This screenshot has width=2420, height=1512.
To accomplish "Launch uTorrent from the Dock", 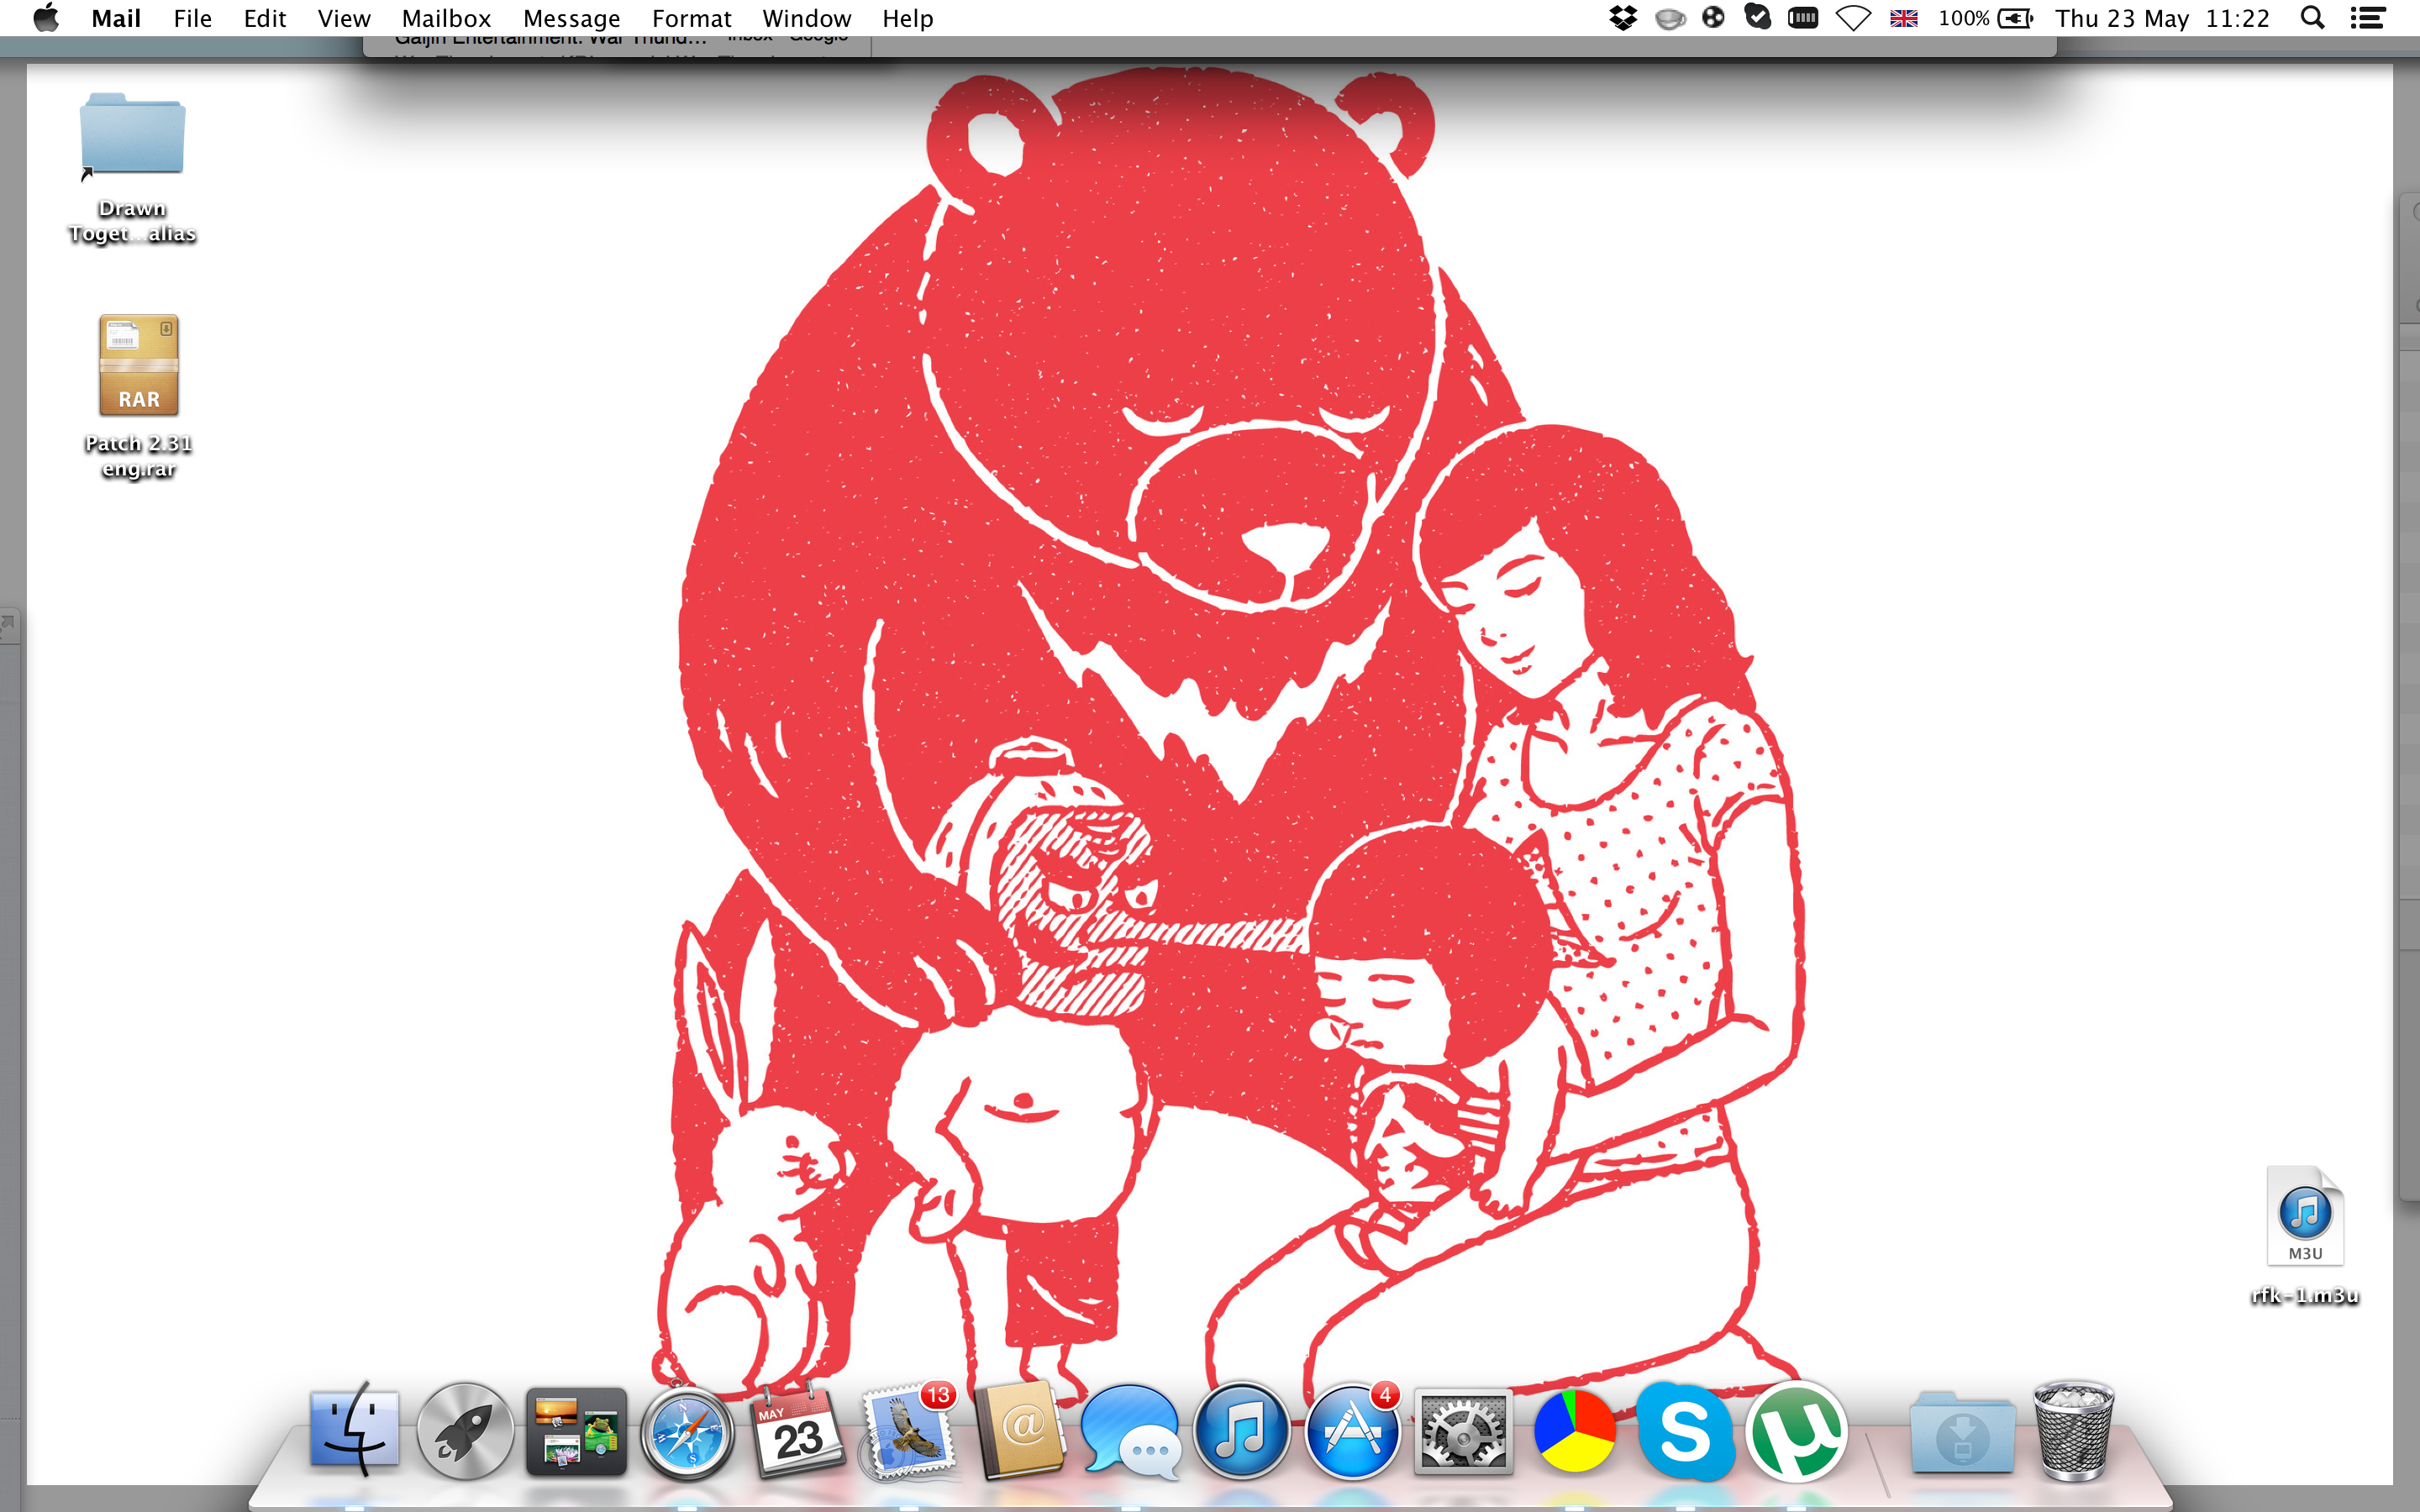I will tap(1797, 1432).
